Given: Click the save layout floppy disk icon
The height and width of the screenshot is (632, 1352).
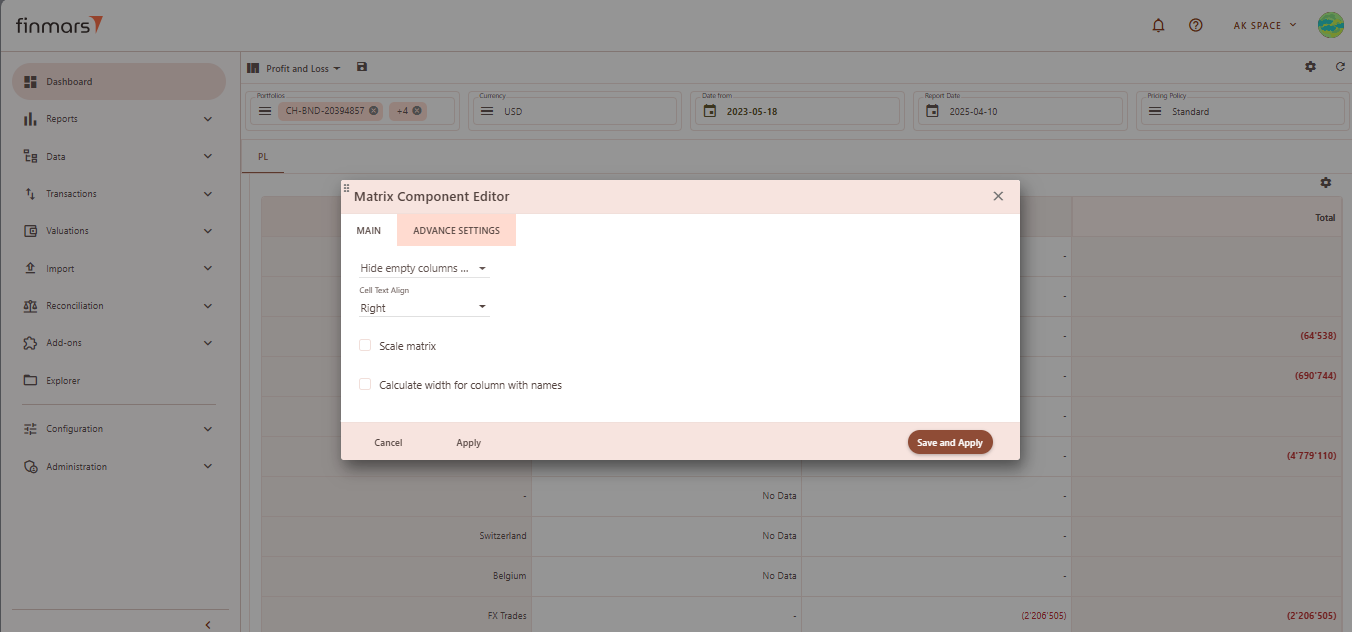Looking at the screenshot, I should [x=362, y=68].
